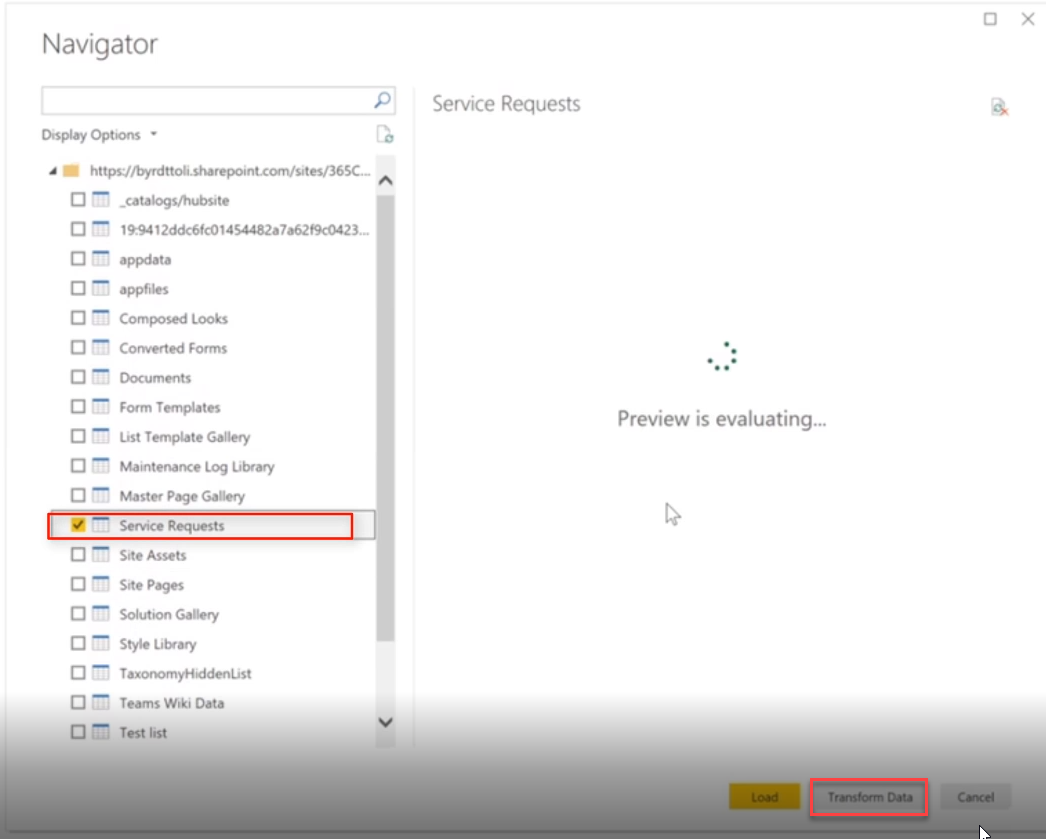Select the TaxonomyHiddenList item

tap(185, 674)
